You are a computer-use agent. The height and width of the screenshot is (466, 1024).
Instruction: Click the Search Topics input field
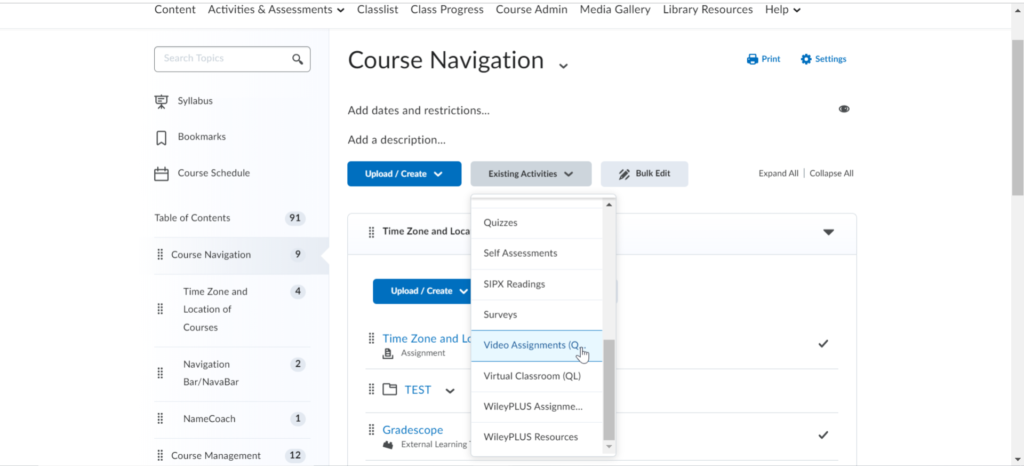point(222,59)
